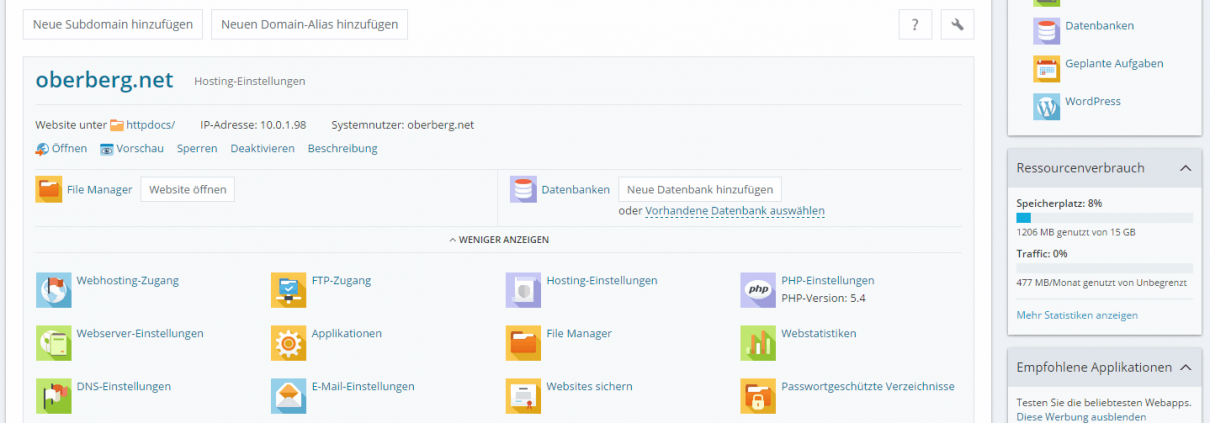Viewport: 1210px width, 423px height.
Task: Open the Applikationen gear icon
Action: 288,342
